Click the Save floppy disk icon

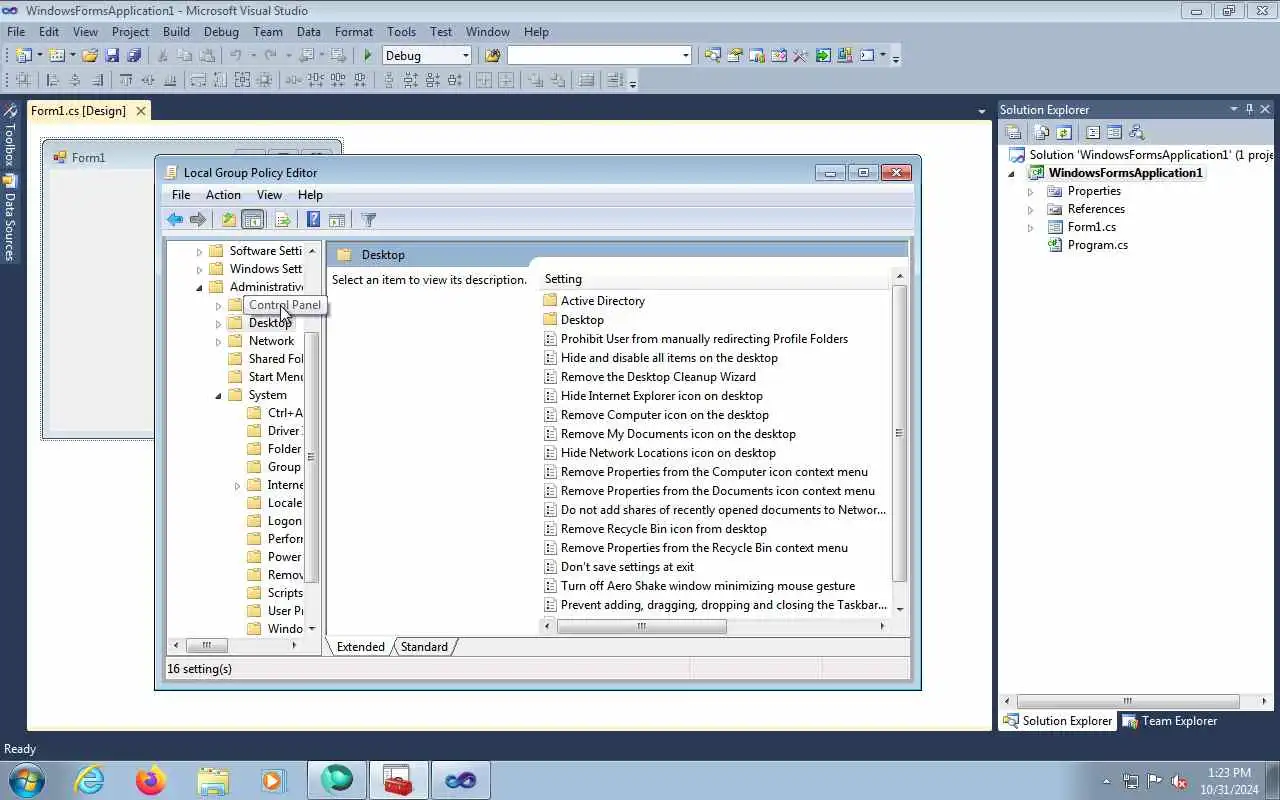click(x=112, y=56)
